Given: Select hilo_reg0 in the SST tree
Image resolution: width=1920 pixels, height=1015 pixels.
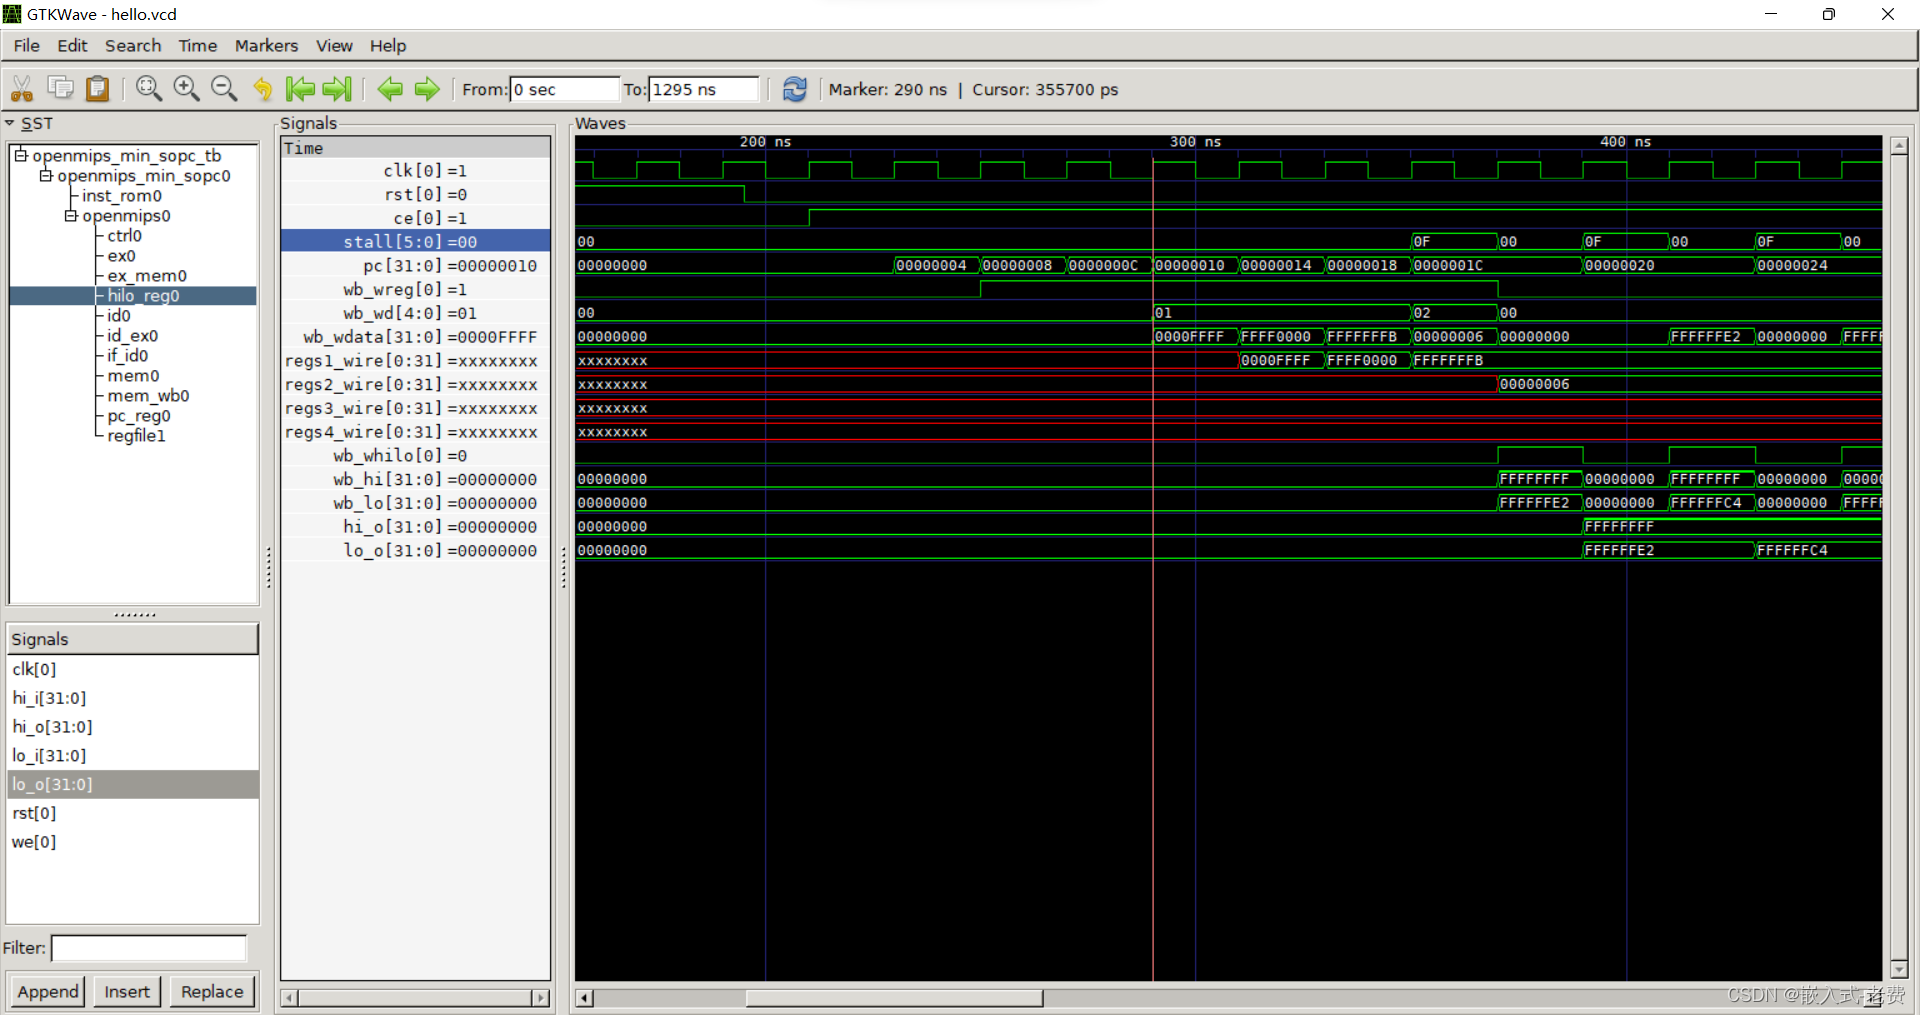Looking at the screenshot, I should click(x=143, y=295).
